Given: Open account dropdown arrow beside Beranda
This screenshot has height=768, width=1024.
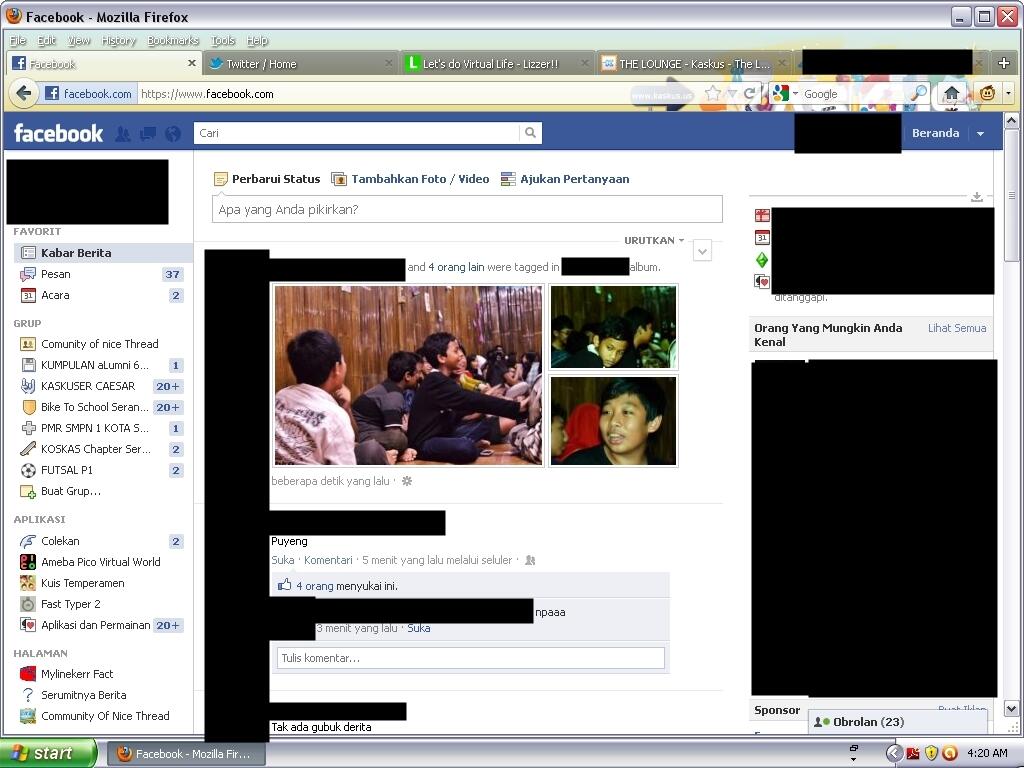Looking at the screenshot, I should tap(980, 133).
